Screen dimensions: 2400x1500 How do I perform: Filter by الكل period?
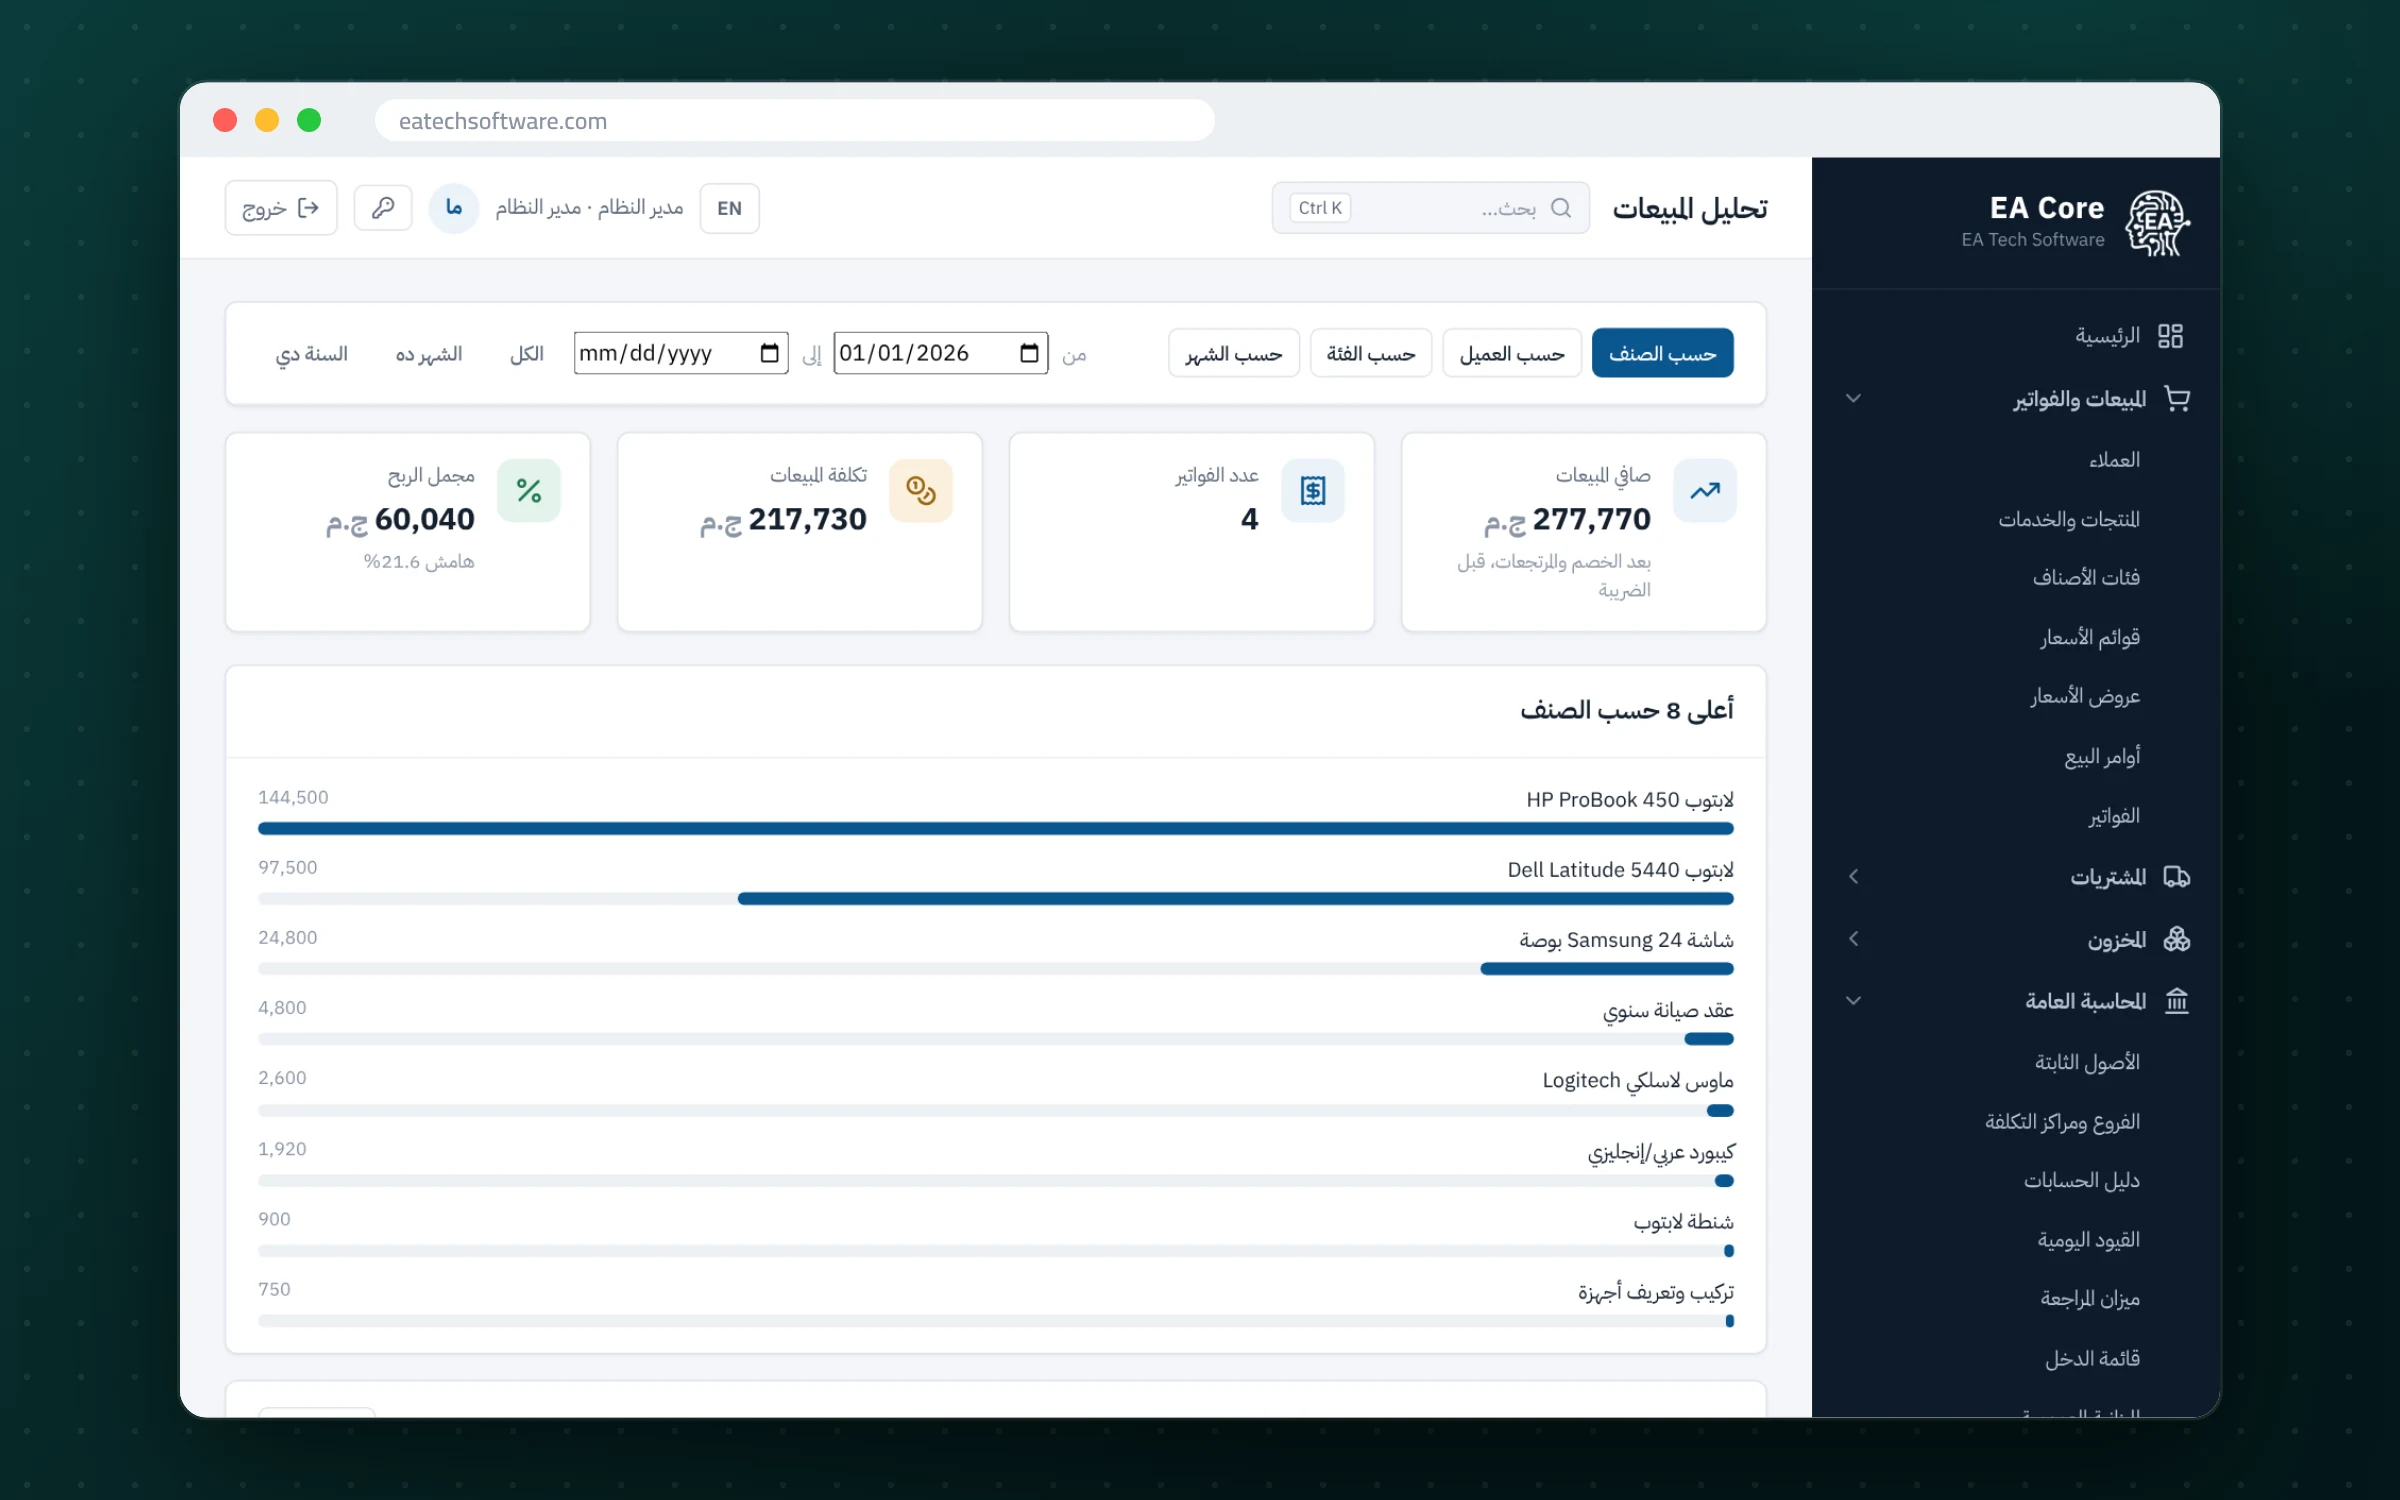tap(526, 354)
